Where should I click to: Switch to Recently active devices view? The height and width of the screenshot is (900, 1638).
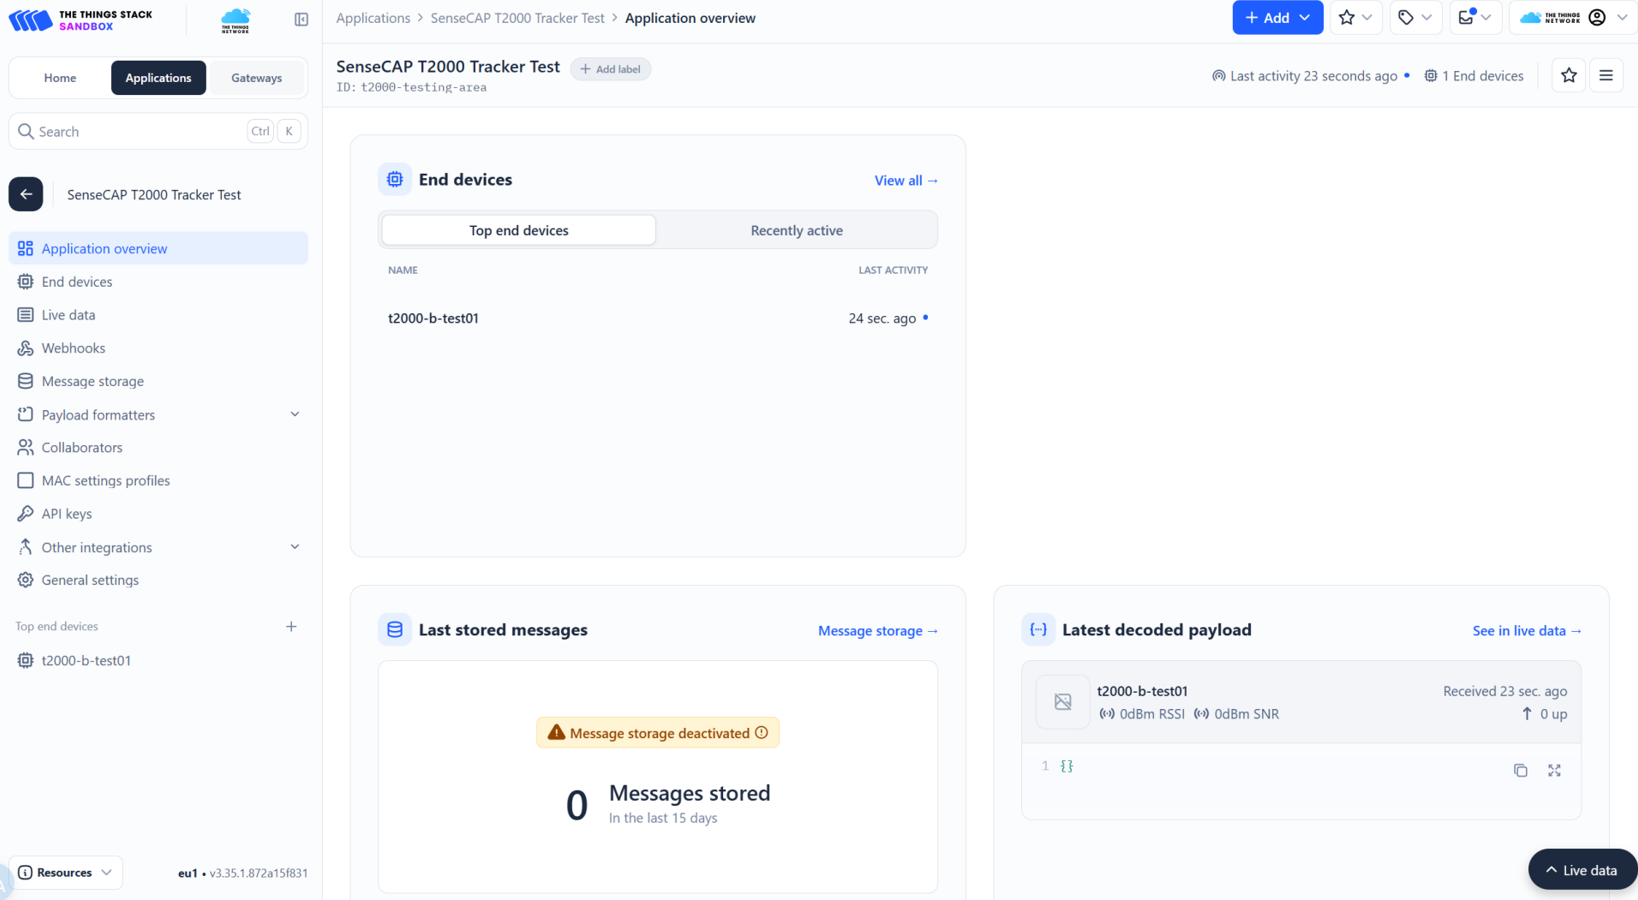pos(796,230)
